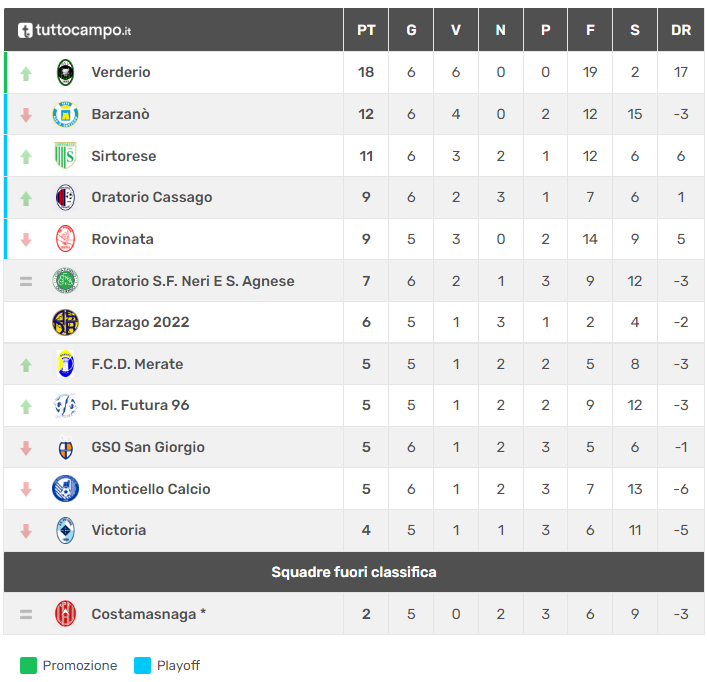The height and width of the screenshot is (682, 707).
Task: Click the green up arrow beside Verderio
Action: 26,73
